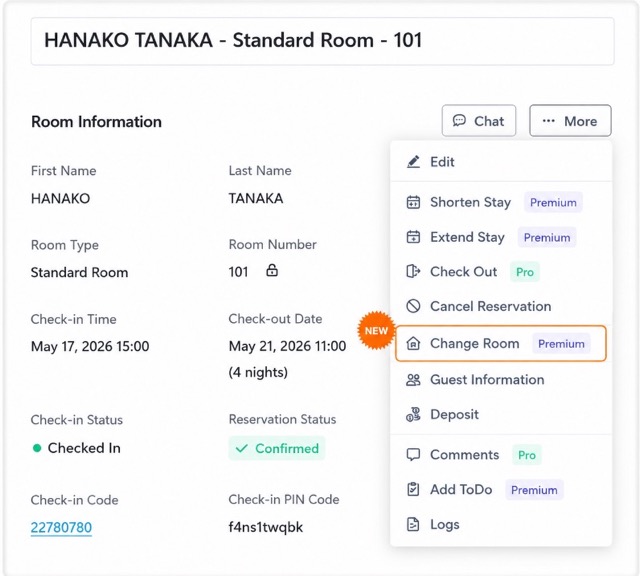Click the speech bubble icon beside Comments
This screenshot has width=640, height=576.
point(413,454)
